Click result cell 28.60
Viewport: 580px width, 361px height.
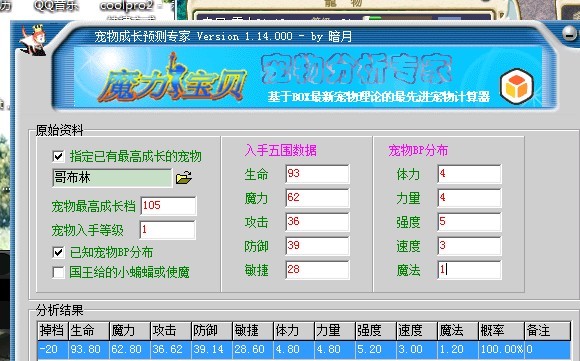point(253,349)
